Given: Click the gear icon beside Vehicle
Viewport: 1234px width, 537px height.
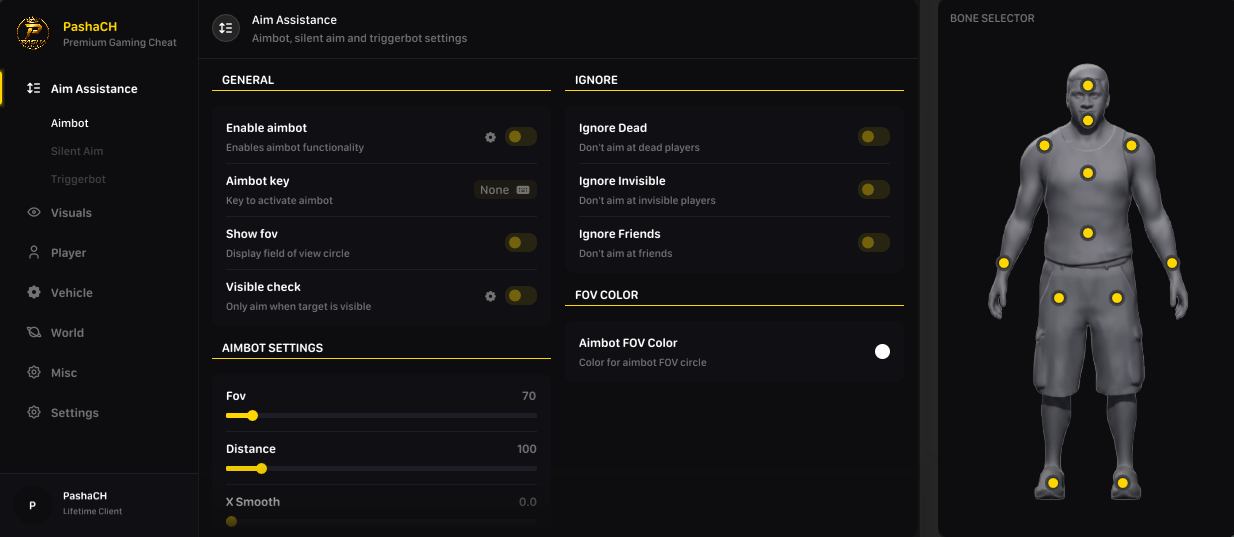Looking at the screenshot, I should 34,293.
